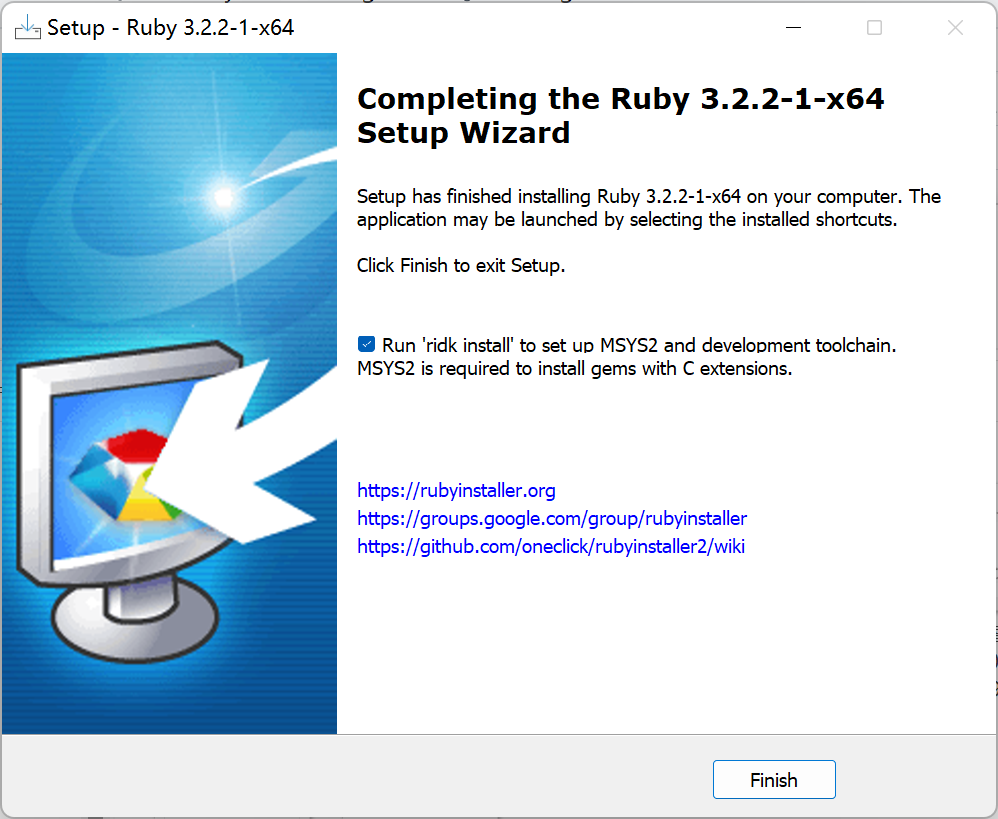Open the groups.google.com rubyinstaller link
Image resolution: width=998 pixels, height=819 pixels.
click(552, 519)
